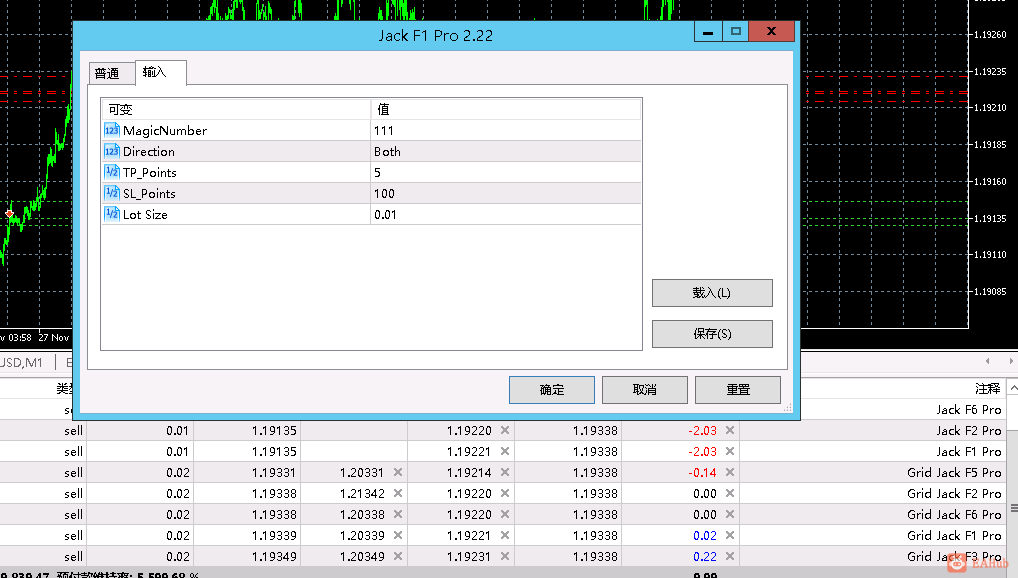Remove stop loss 1.20339 on Grid Jack F1 Pro order
Screen dimensions: 1018x578
pos(398,535)
